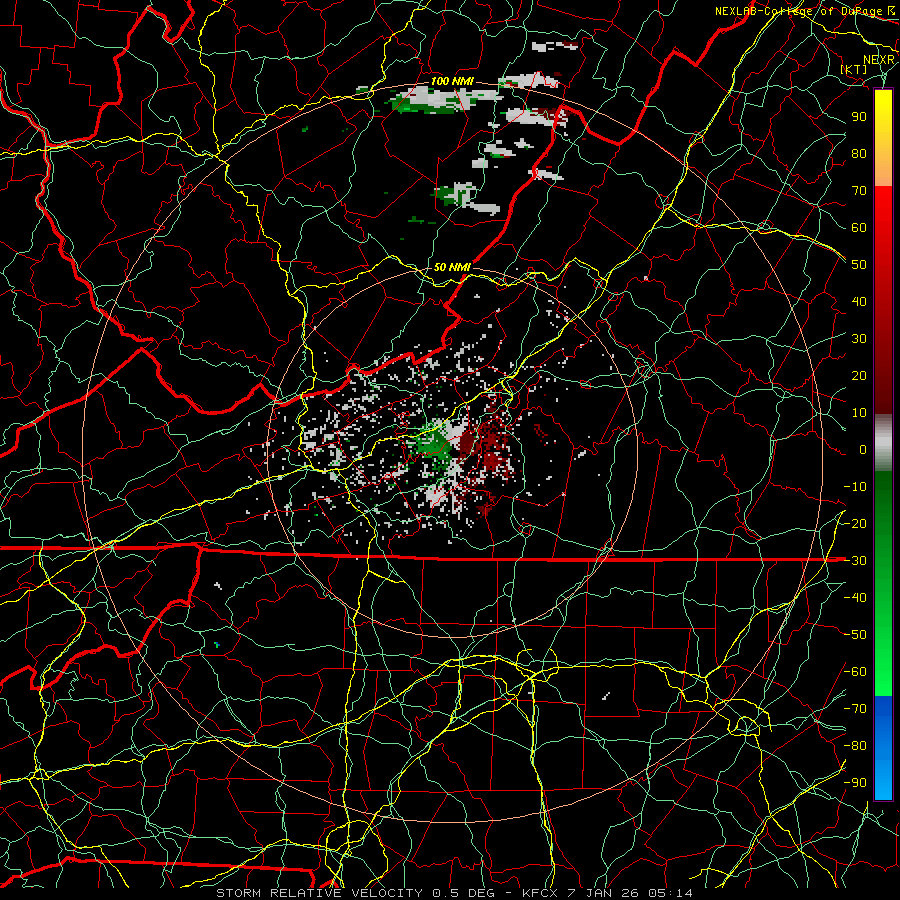Click the dark red outbound velocity patch near radar center
The image size is (900, 900).
466,444
